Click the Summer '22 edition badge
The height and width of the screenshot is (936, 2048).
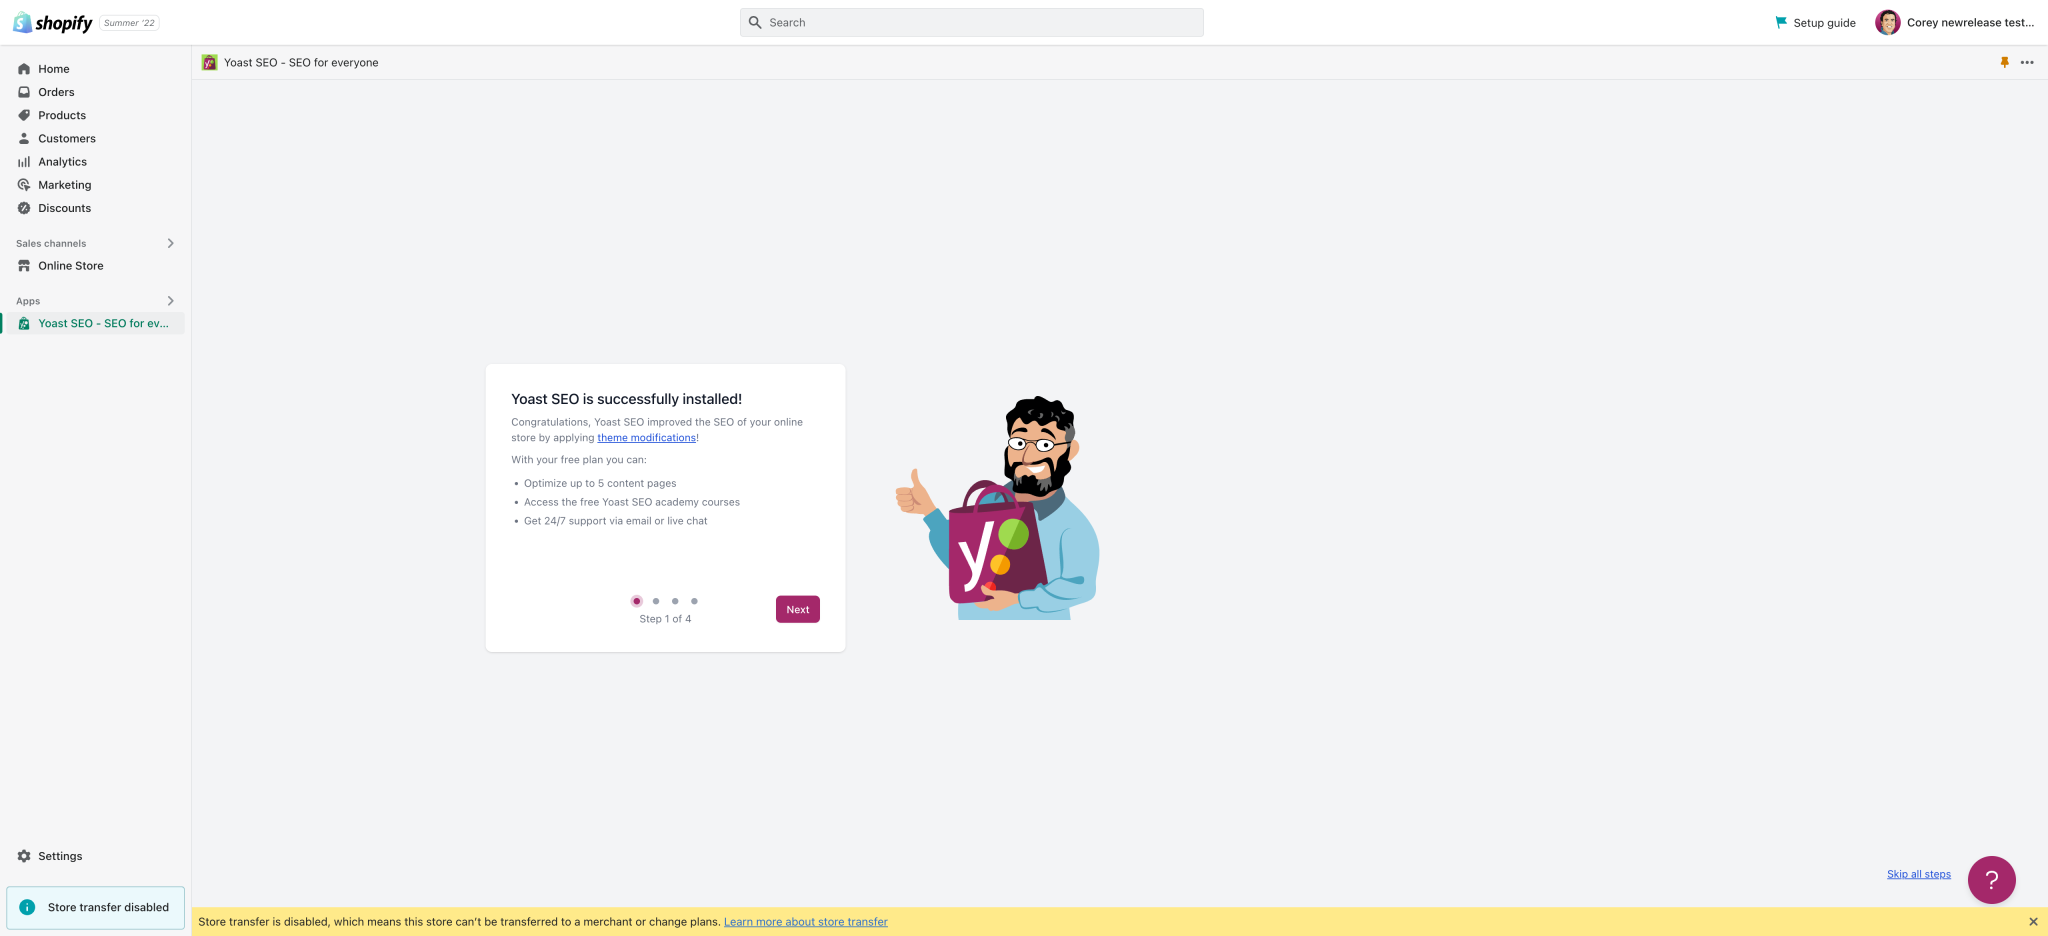[129, 23]
